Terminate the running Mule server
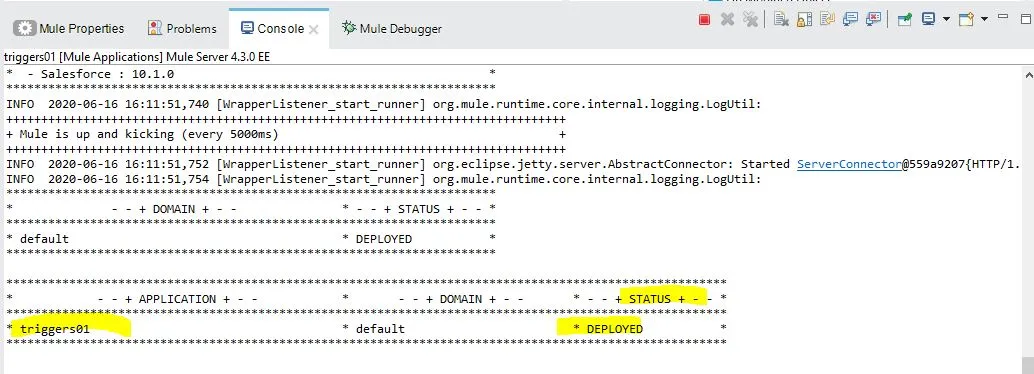 point(704,20)
